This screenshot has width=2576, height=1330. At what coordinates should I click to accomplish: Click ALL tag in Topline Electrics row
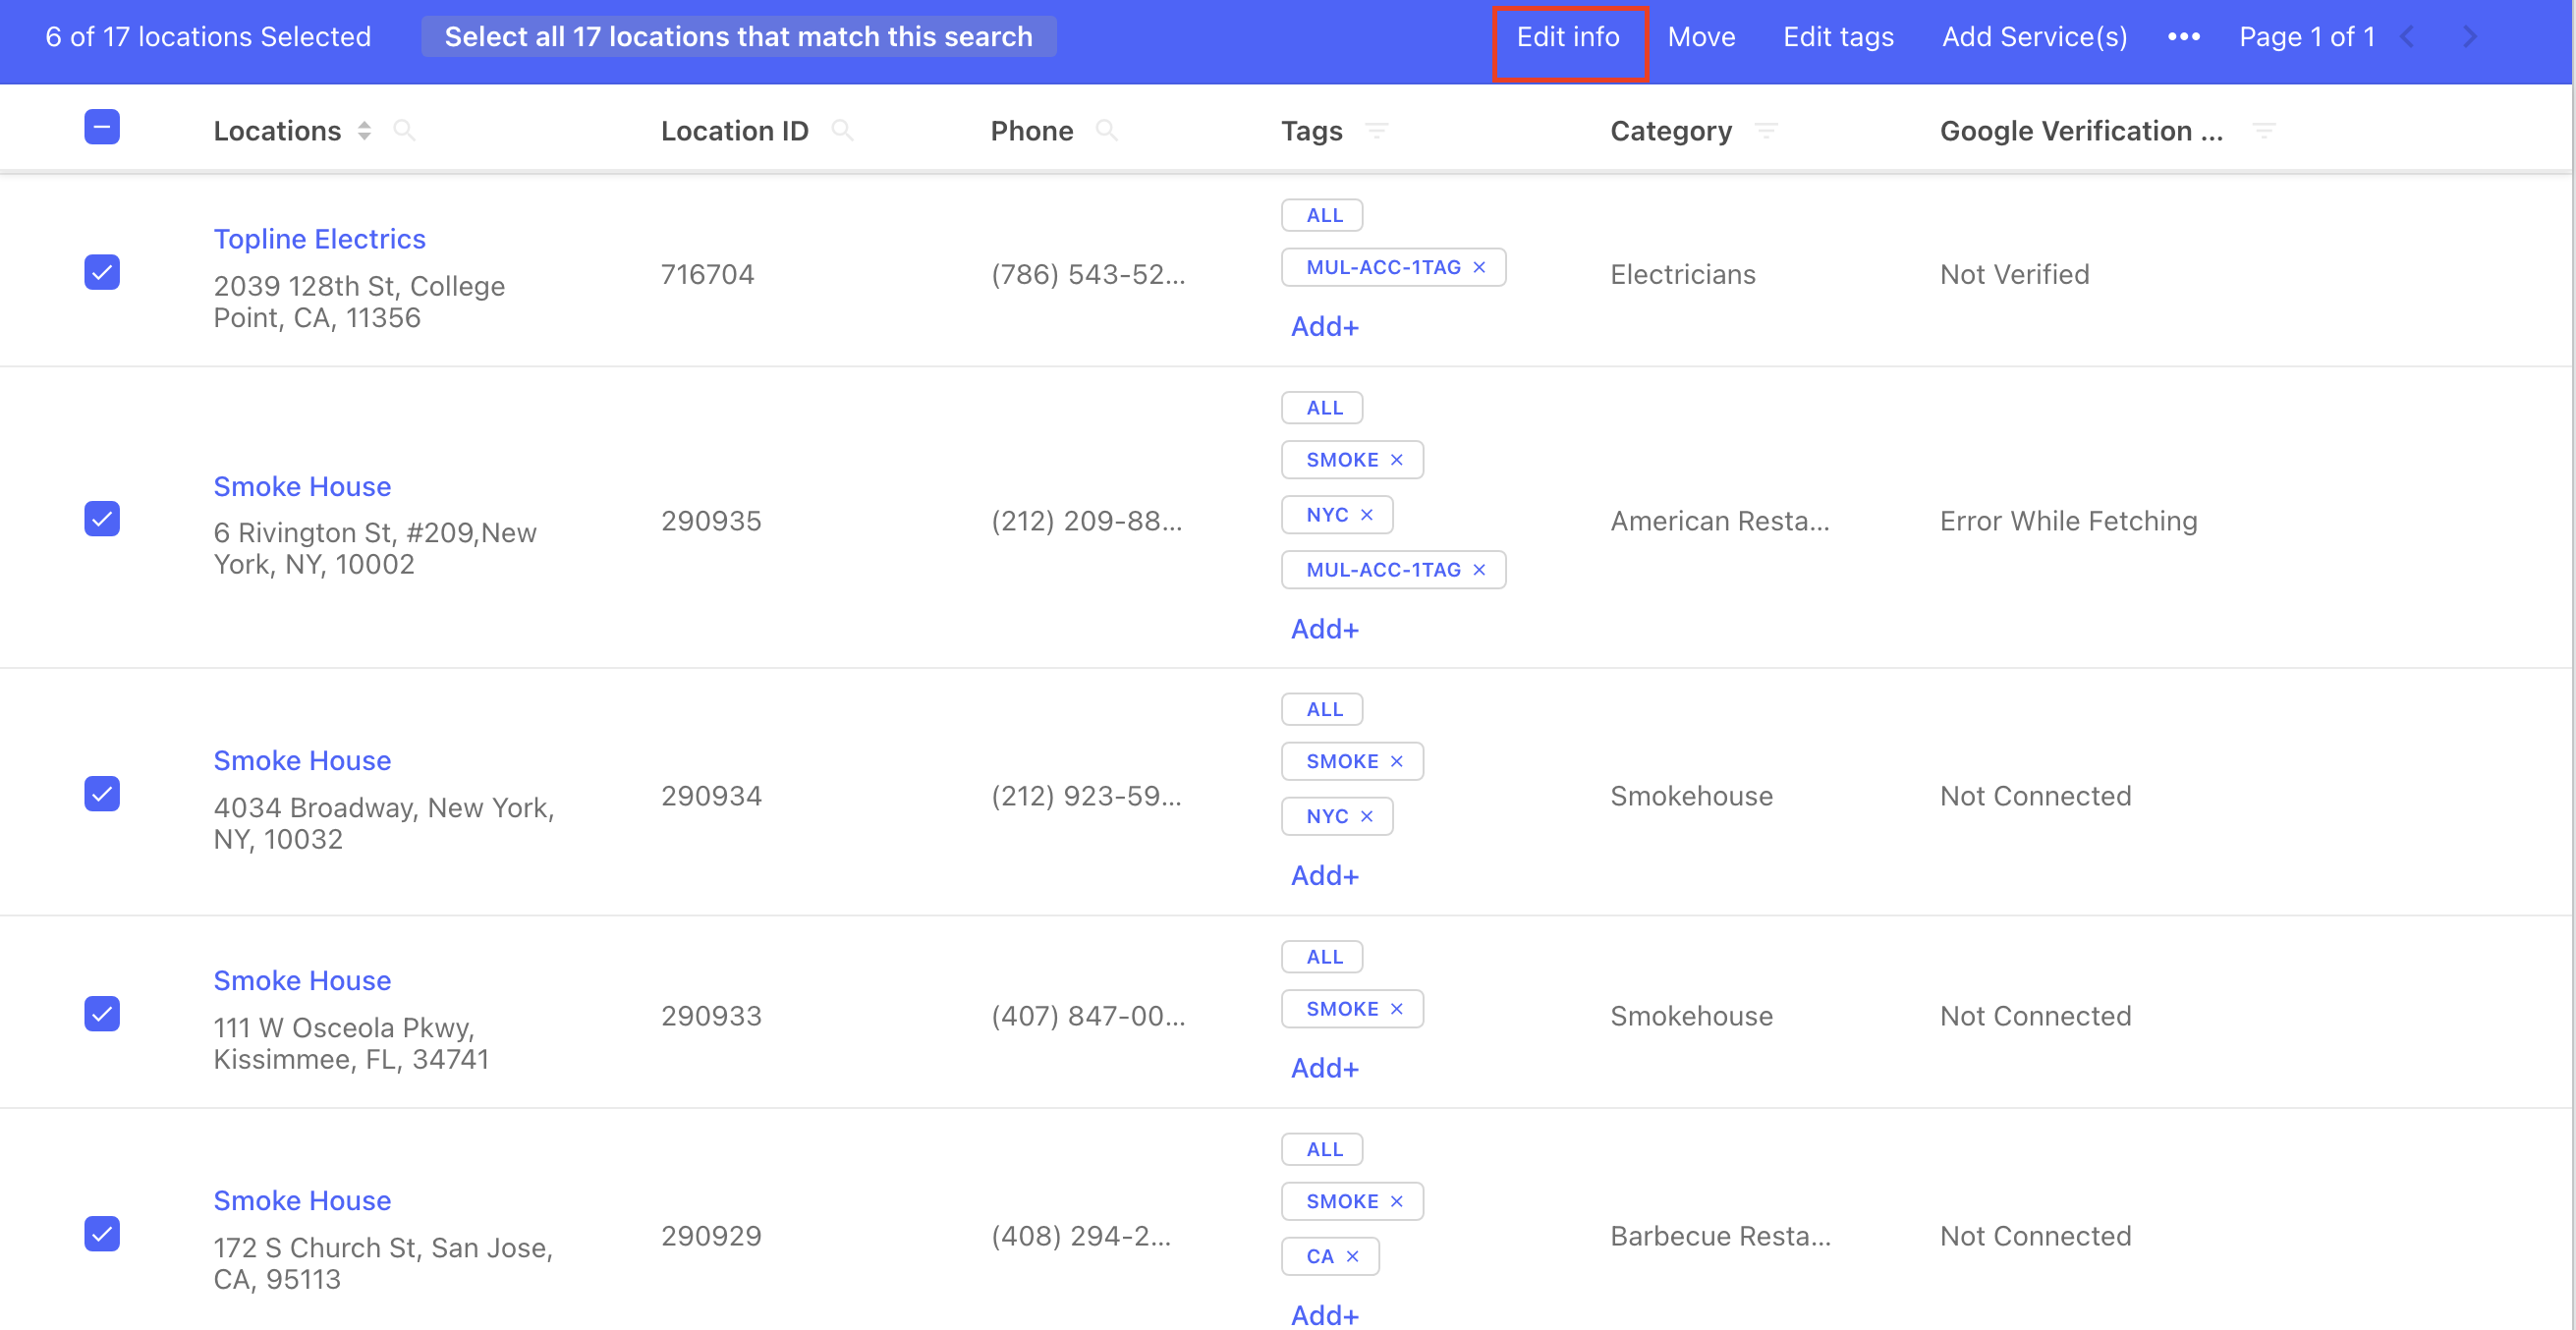(1322, 215)
